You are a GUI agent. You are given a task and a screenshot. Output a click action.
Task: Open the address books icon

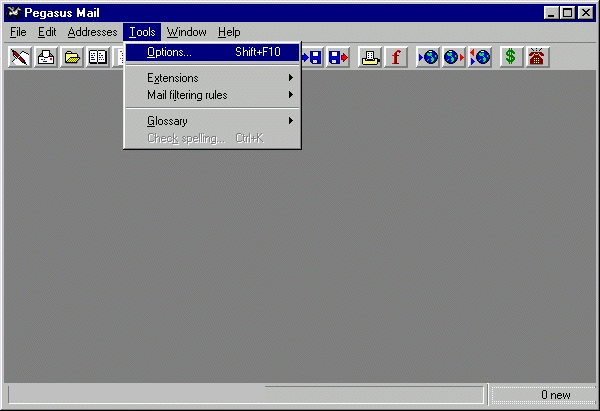pyautogui.click(x=98, y=57)
